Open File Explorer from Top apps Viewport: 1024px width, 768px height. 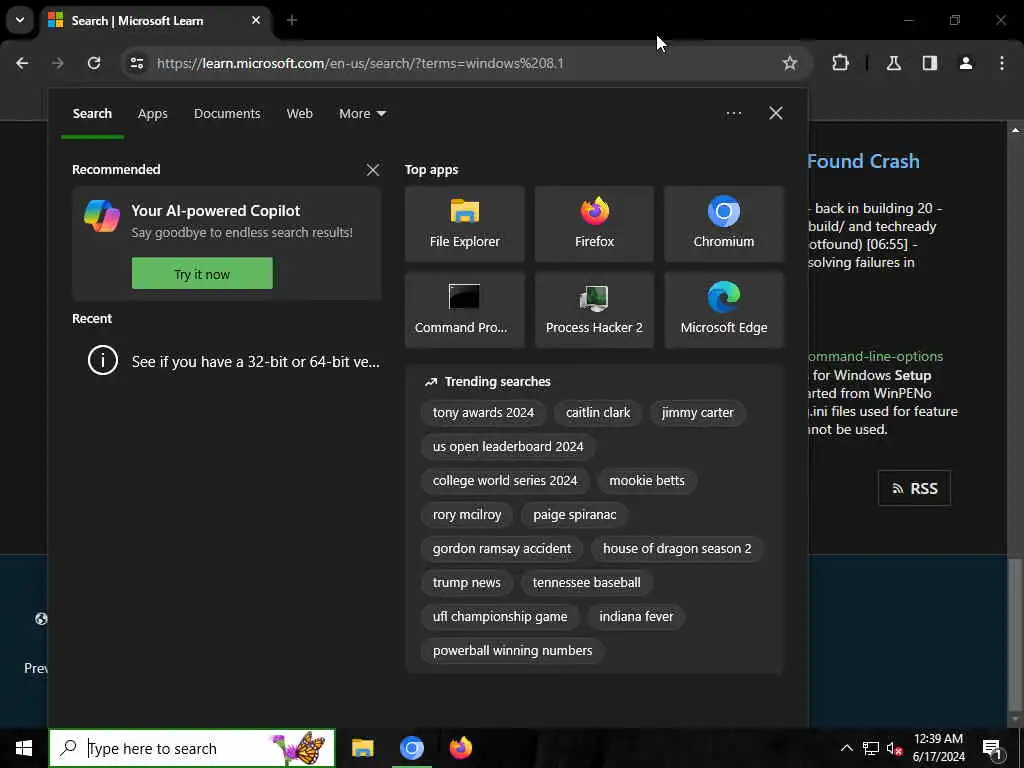click(464, 224)
